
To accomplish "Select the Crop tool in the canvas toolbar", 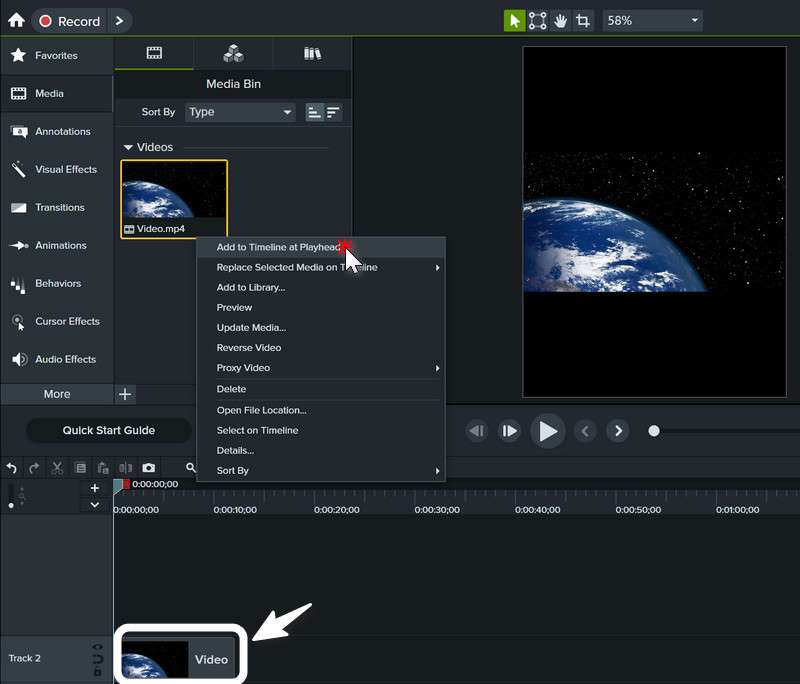I will (583, 21).
